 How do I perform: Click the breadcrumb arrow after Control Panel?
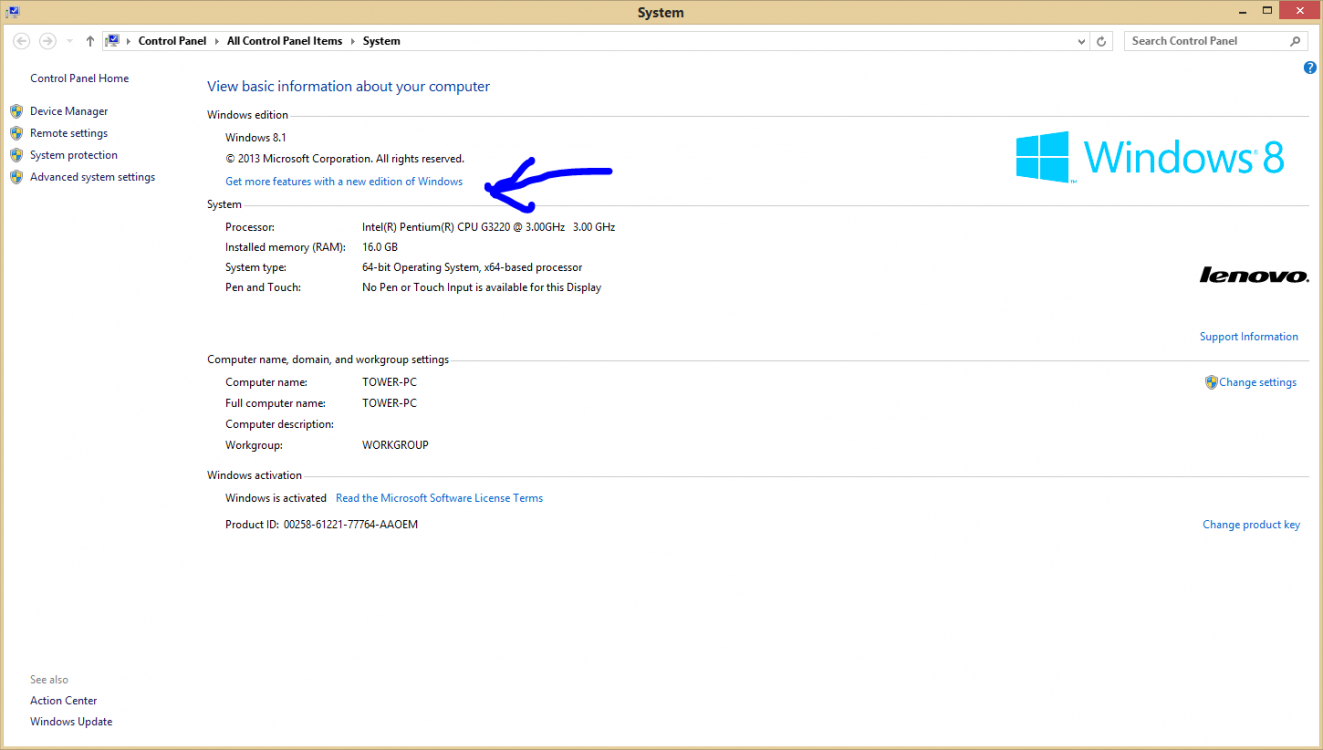point(217,41)
